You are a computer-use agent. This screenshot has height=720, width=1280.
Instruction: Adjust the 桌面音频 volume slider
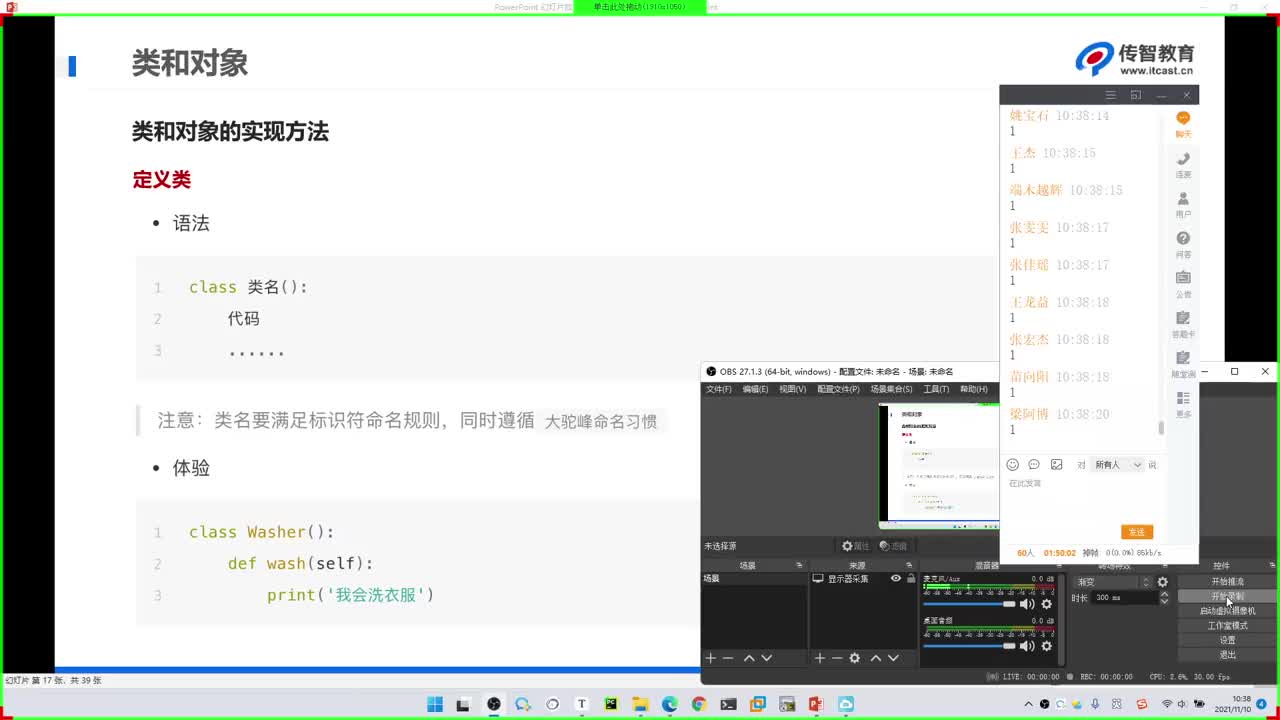pyautogui.click(x=969, y=646)
